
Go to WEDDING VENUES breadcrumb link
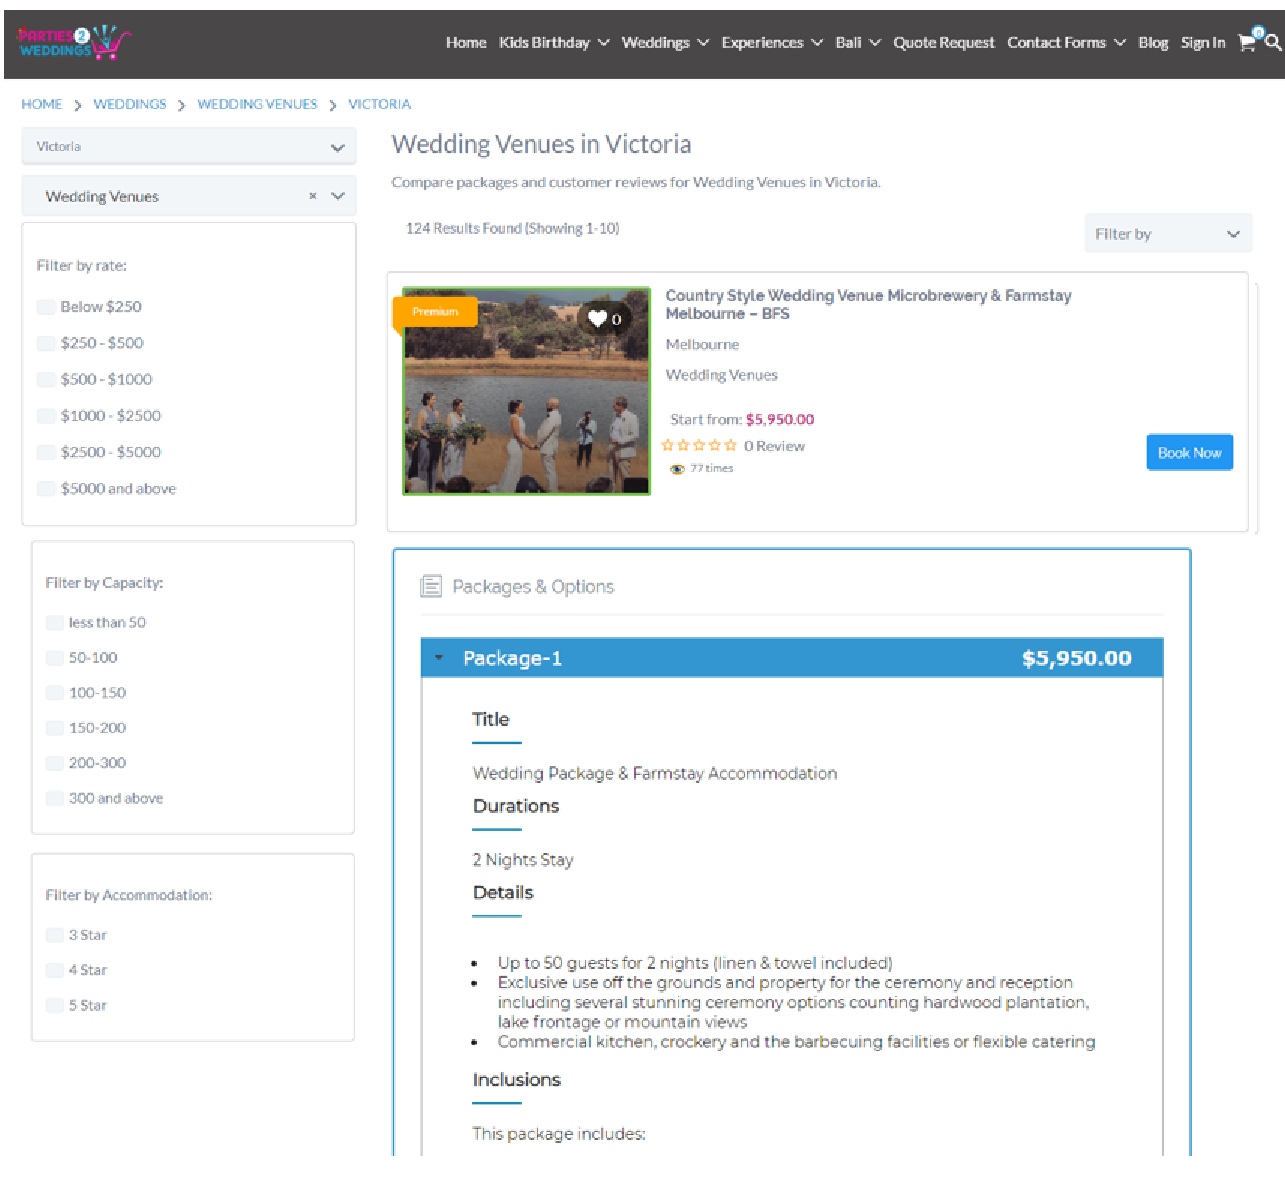click(257, 104)
